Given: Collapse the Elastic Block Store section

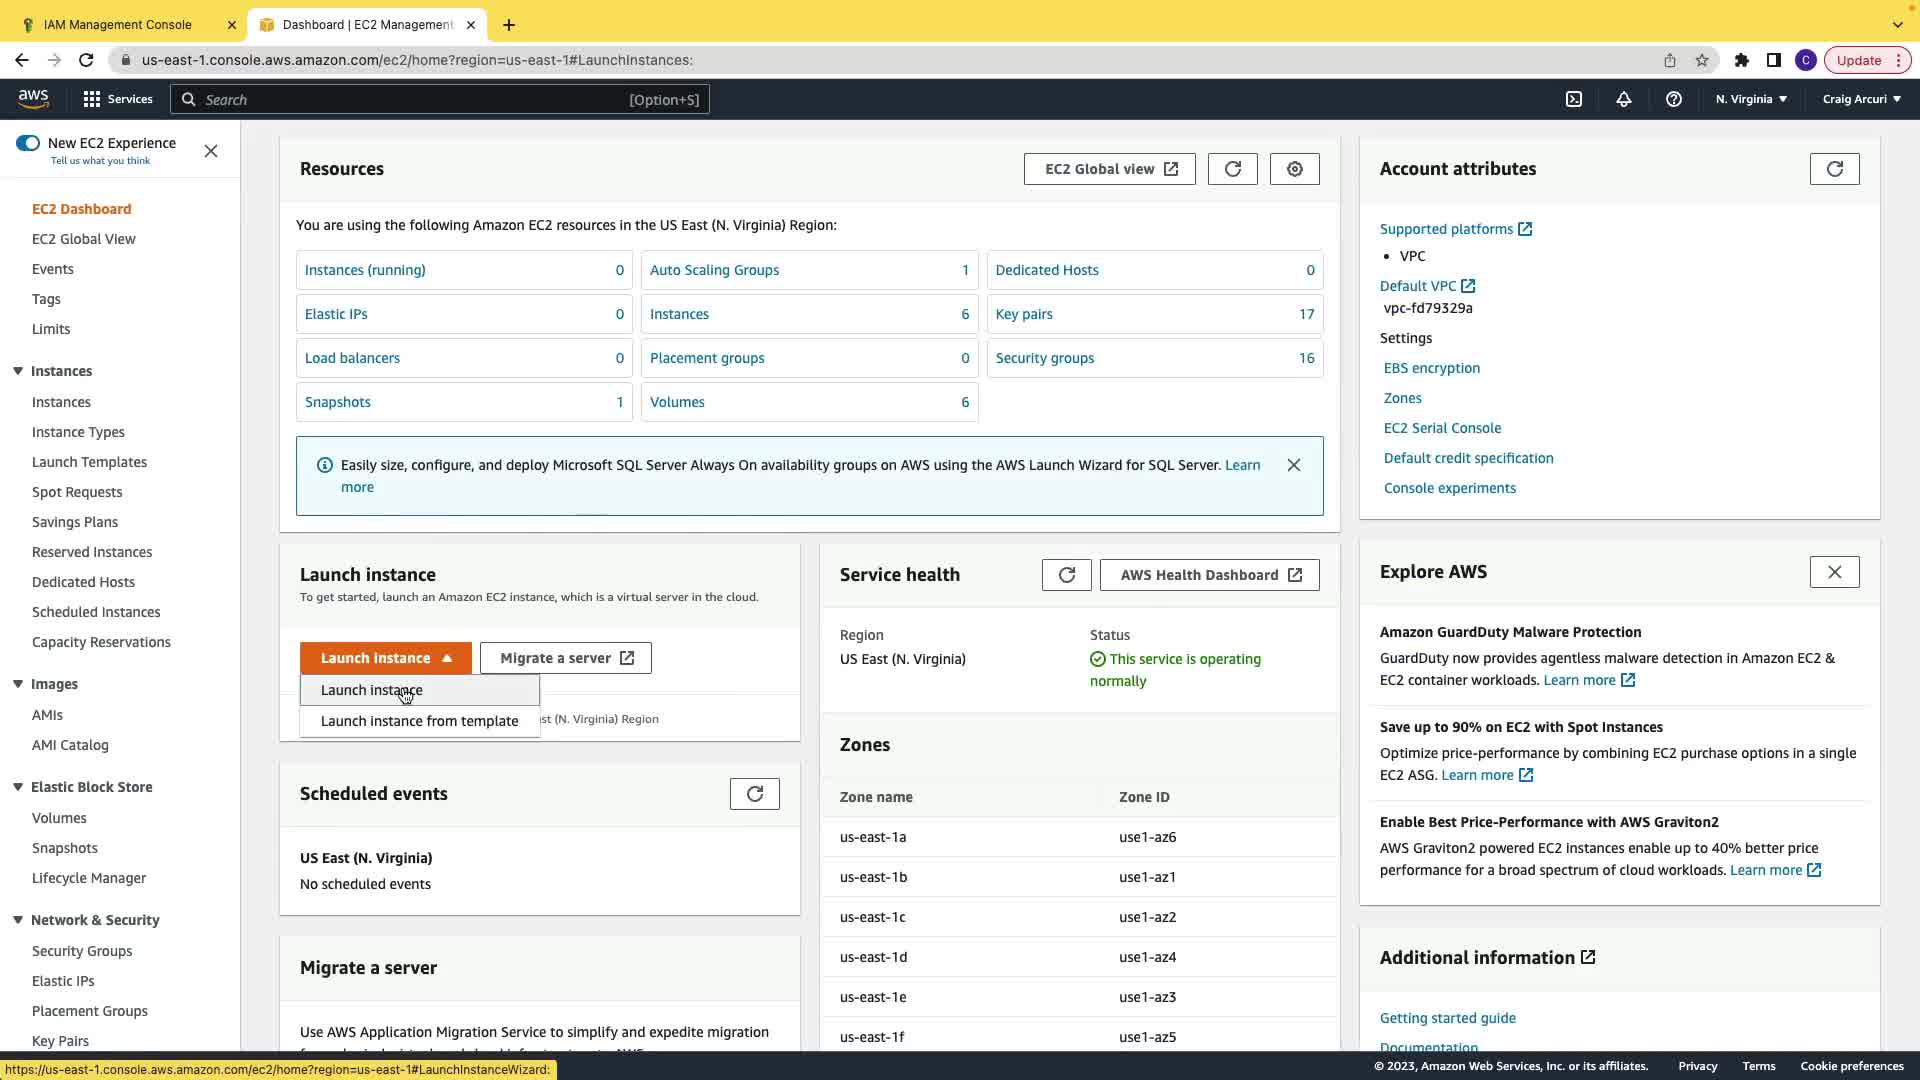Looking at the screenshot, I should (x=18, y=787).
